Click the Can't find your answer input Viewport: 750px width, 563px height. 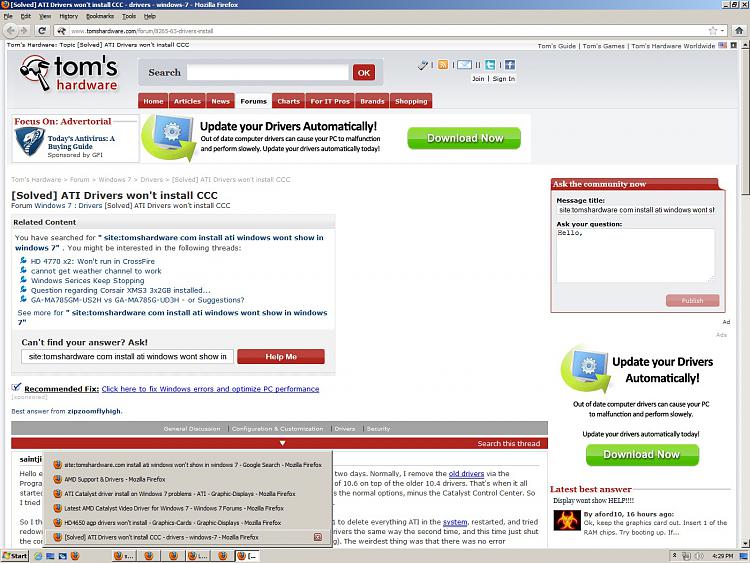127,356
